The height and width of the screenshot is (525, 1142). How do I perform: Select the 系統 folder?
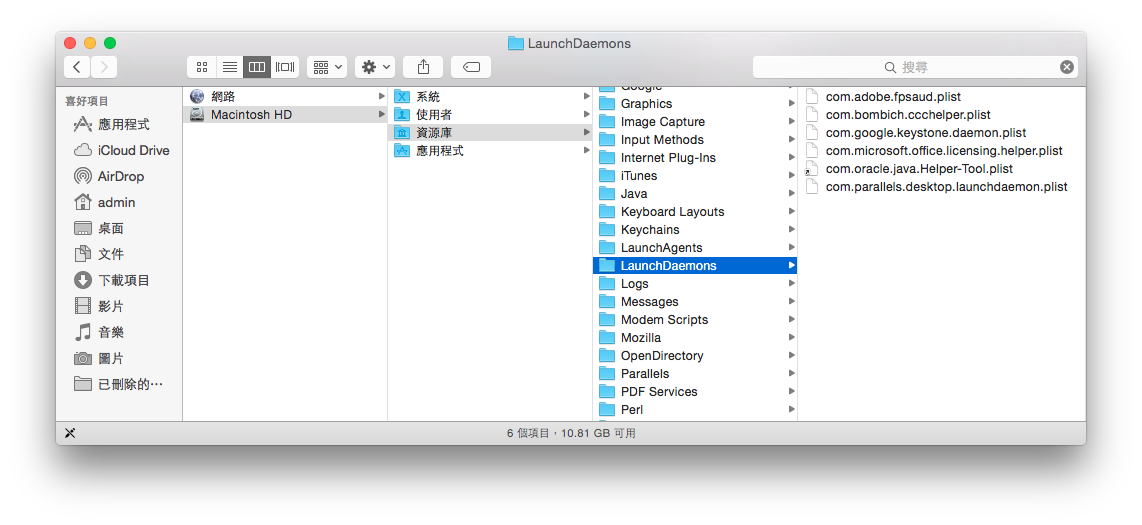tap(490, 96)
